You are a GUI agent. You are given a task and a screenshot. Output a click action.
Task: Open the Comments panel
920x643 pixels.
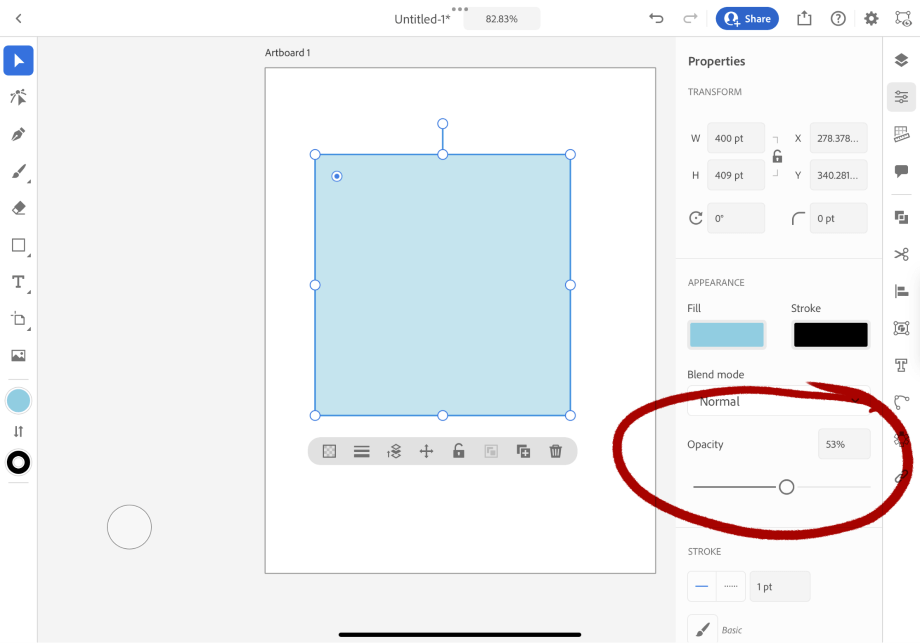(901, 171)
